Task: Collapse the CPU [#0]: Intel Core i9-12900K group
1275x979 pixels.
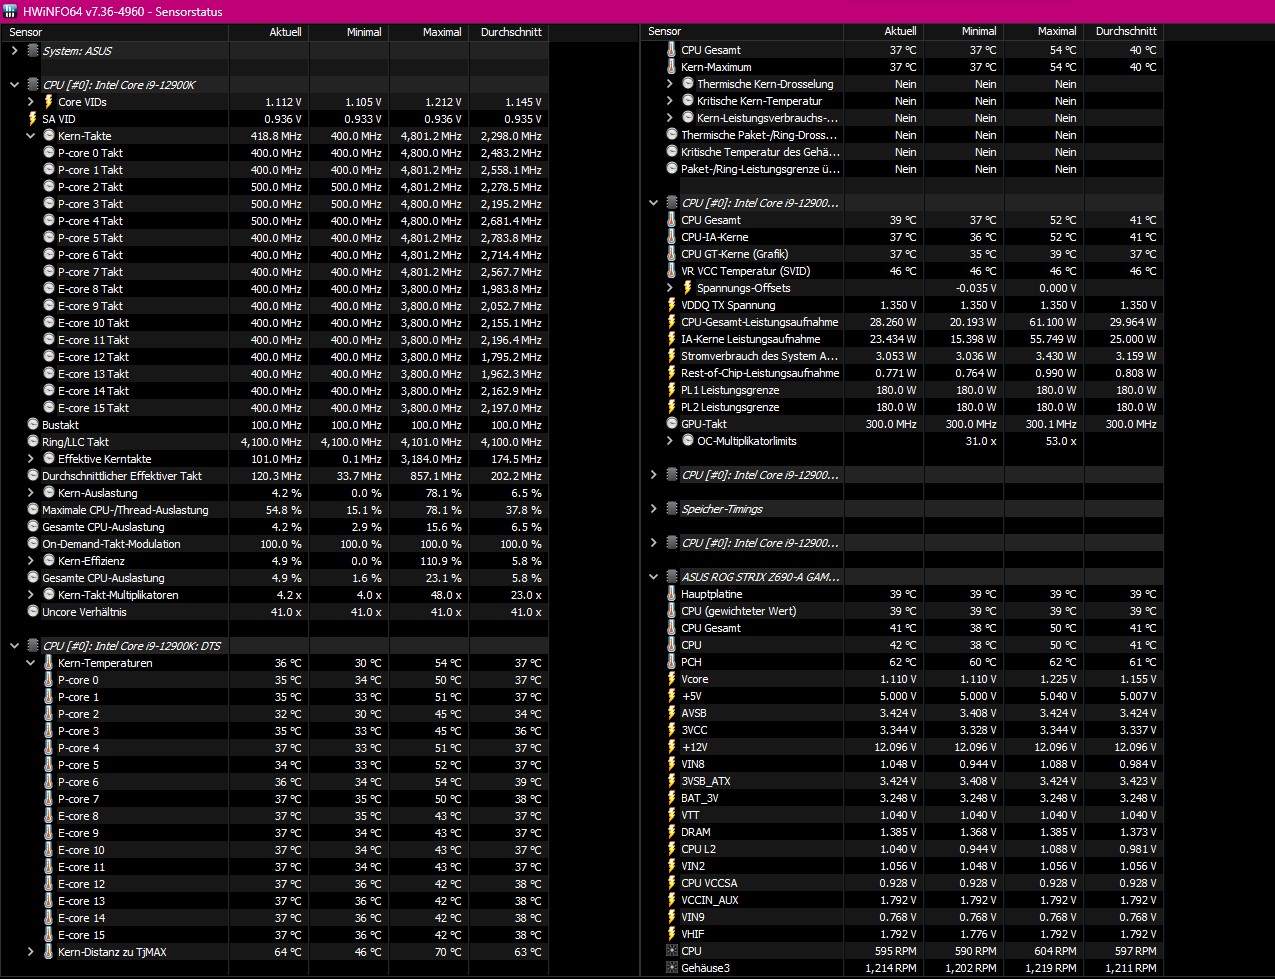Action: tap(14, 85)
